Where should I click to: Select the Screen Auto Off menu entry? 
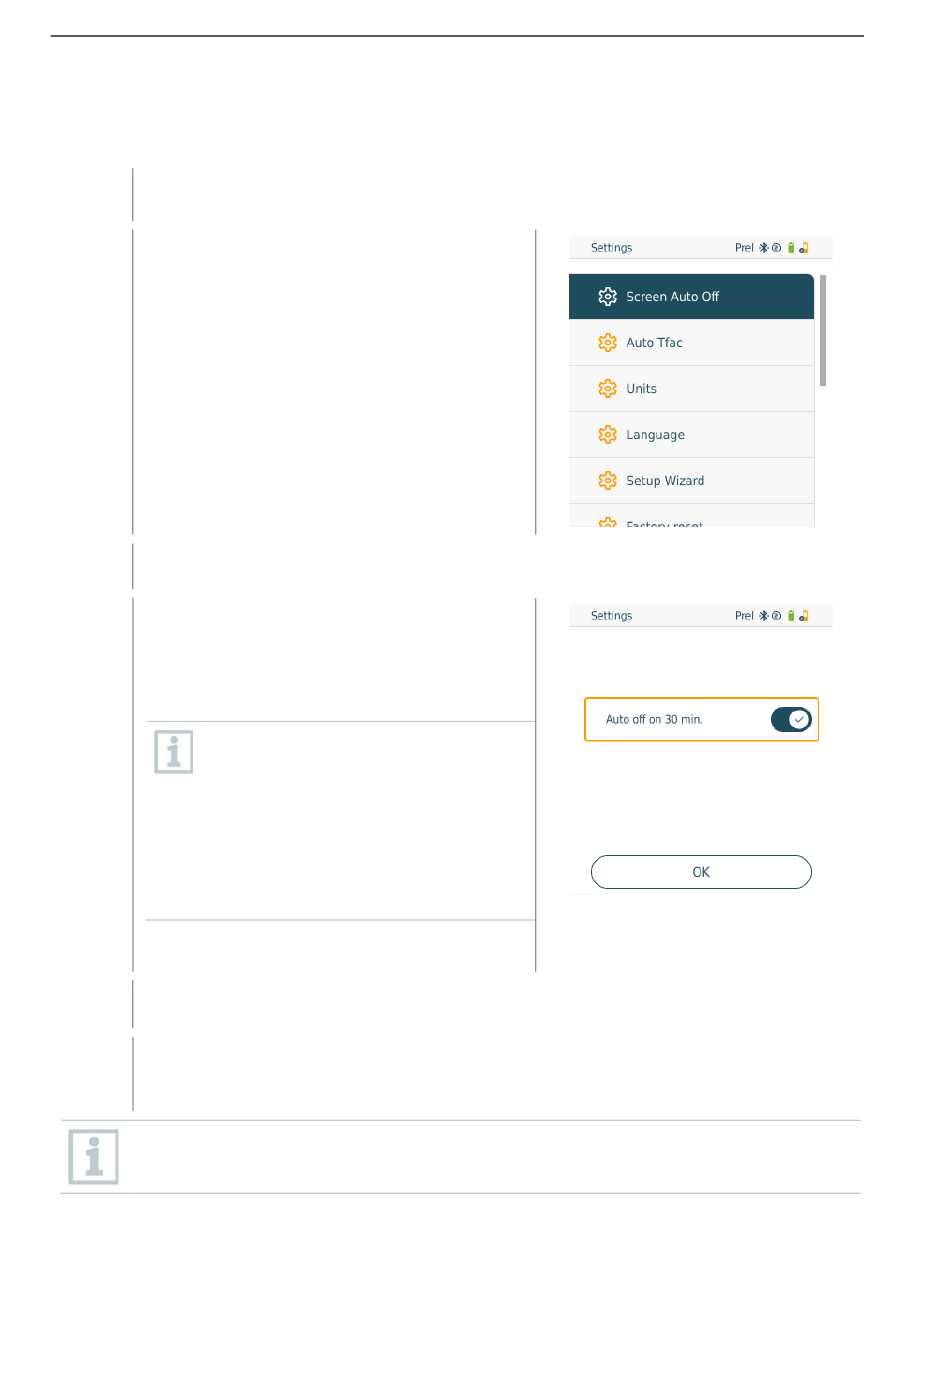point(691,297)
